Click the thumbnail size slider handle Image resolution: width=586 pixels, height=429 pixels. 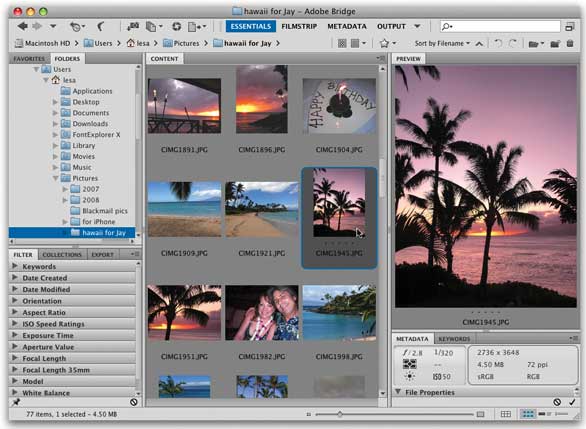[x=340, y=414]
